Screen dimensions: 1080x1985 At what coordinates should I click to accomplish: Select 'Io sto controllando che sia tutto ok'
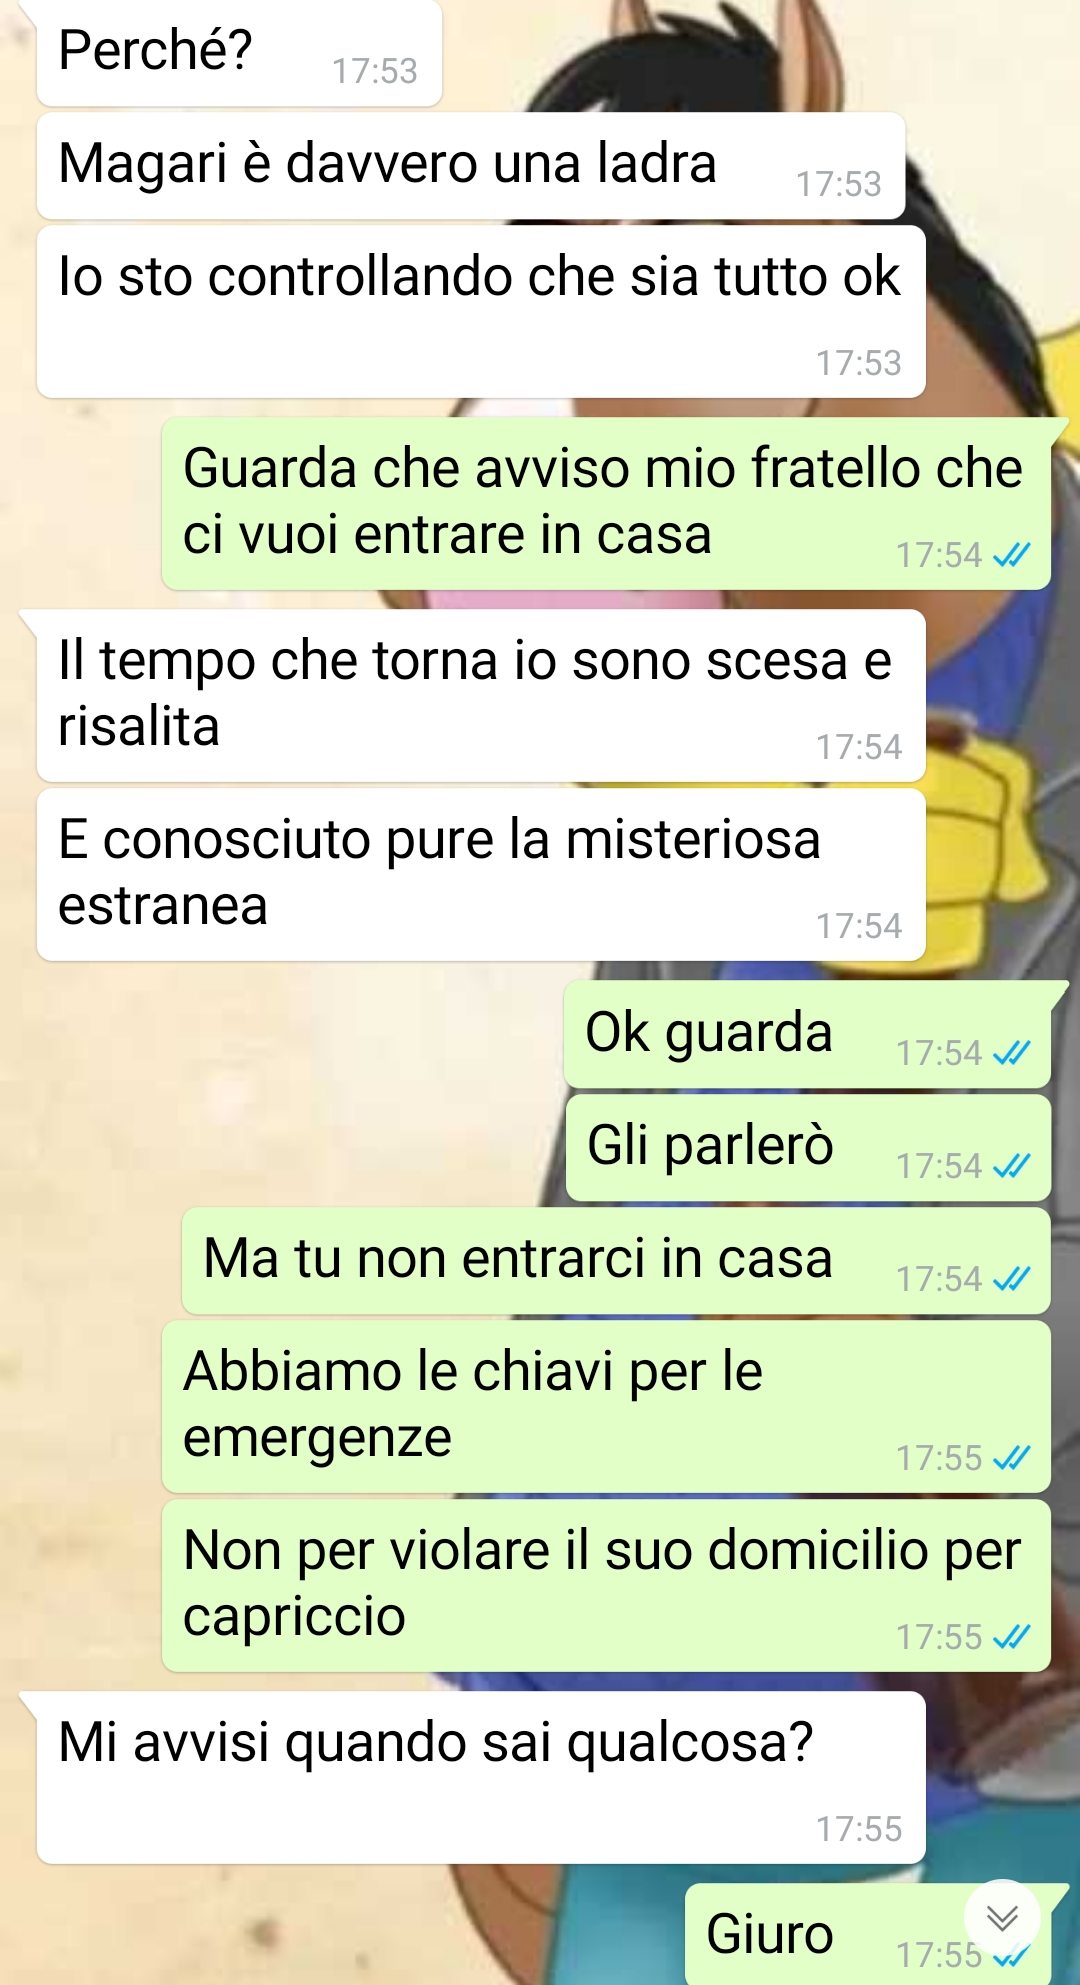point(481,312)
